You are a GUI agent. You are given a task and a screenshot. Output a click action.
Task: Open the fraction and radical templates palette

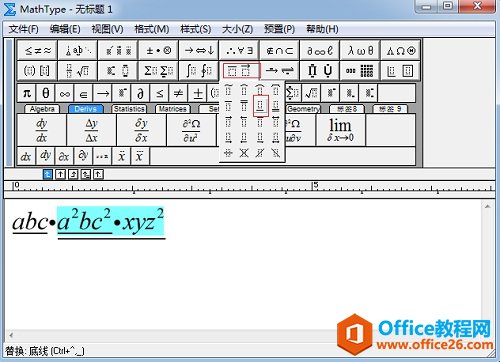point(78,70)
